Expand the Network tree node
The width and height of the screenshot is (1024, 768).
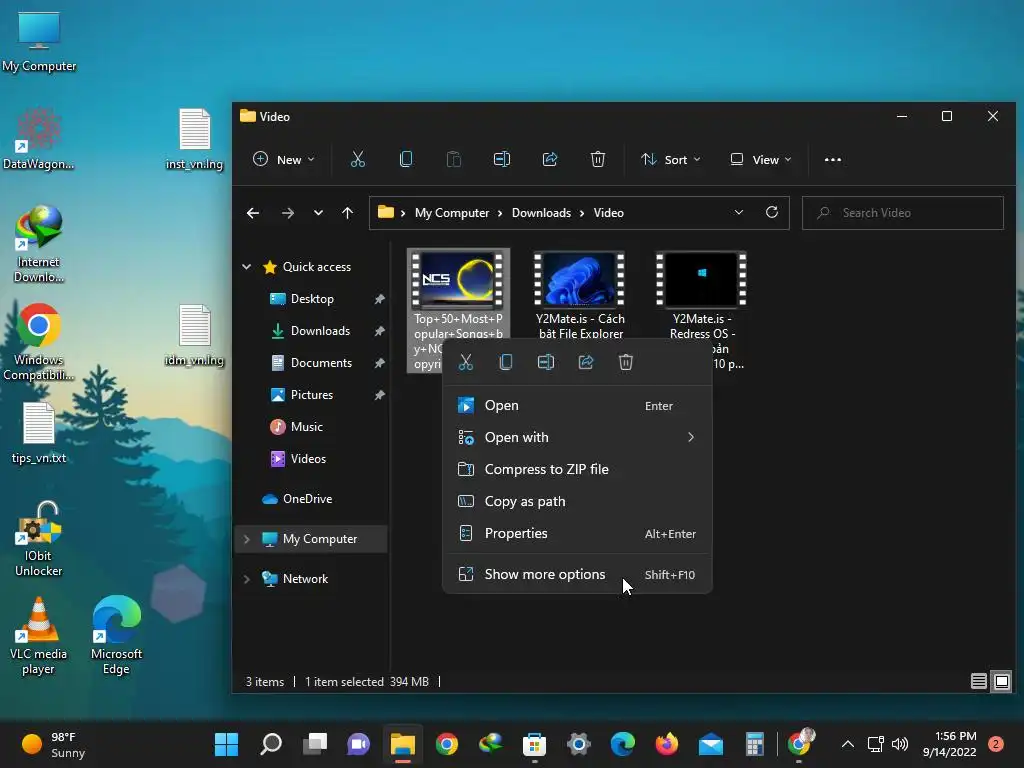[x=247, y=579]
